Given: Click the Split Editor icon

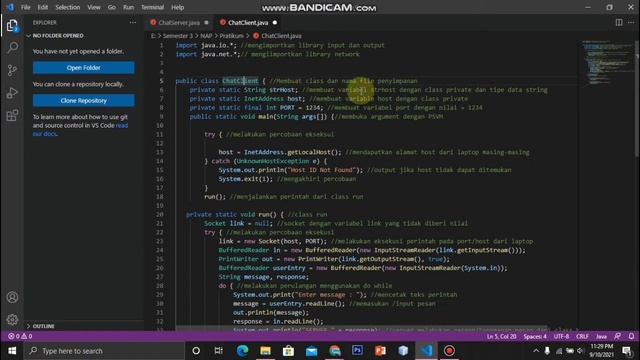Looking at the screenshot, I should click(x=619, y=22).
